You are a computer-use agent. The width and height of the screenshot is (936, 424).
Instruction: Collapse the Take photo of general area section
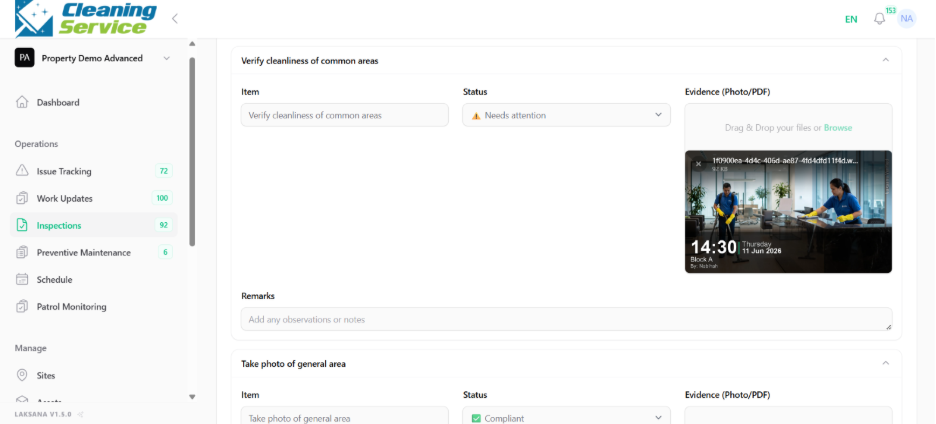(885, 363)
